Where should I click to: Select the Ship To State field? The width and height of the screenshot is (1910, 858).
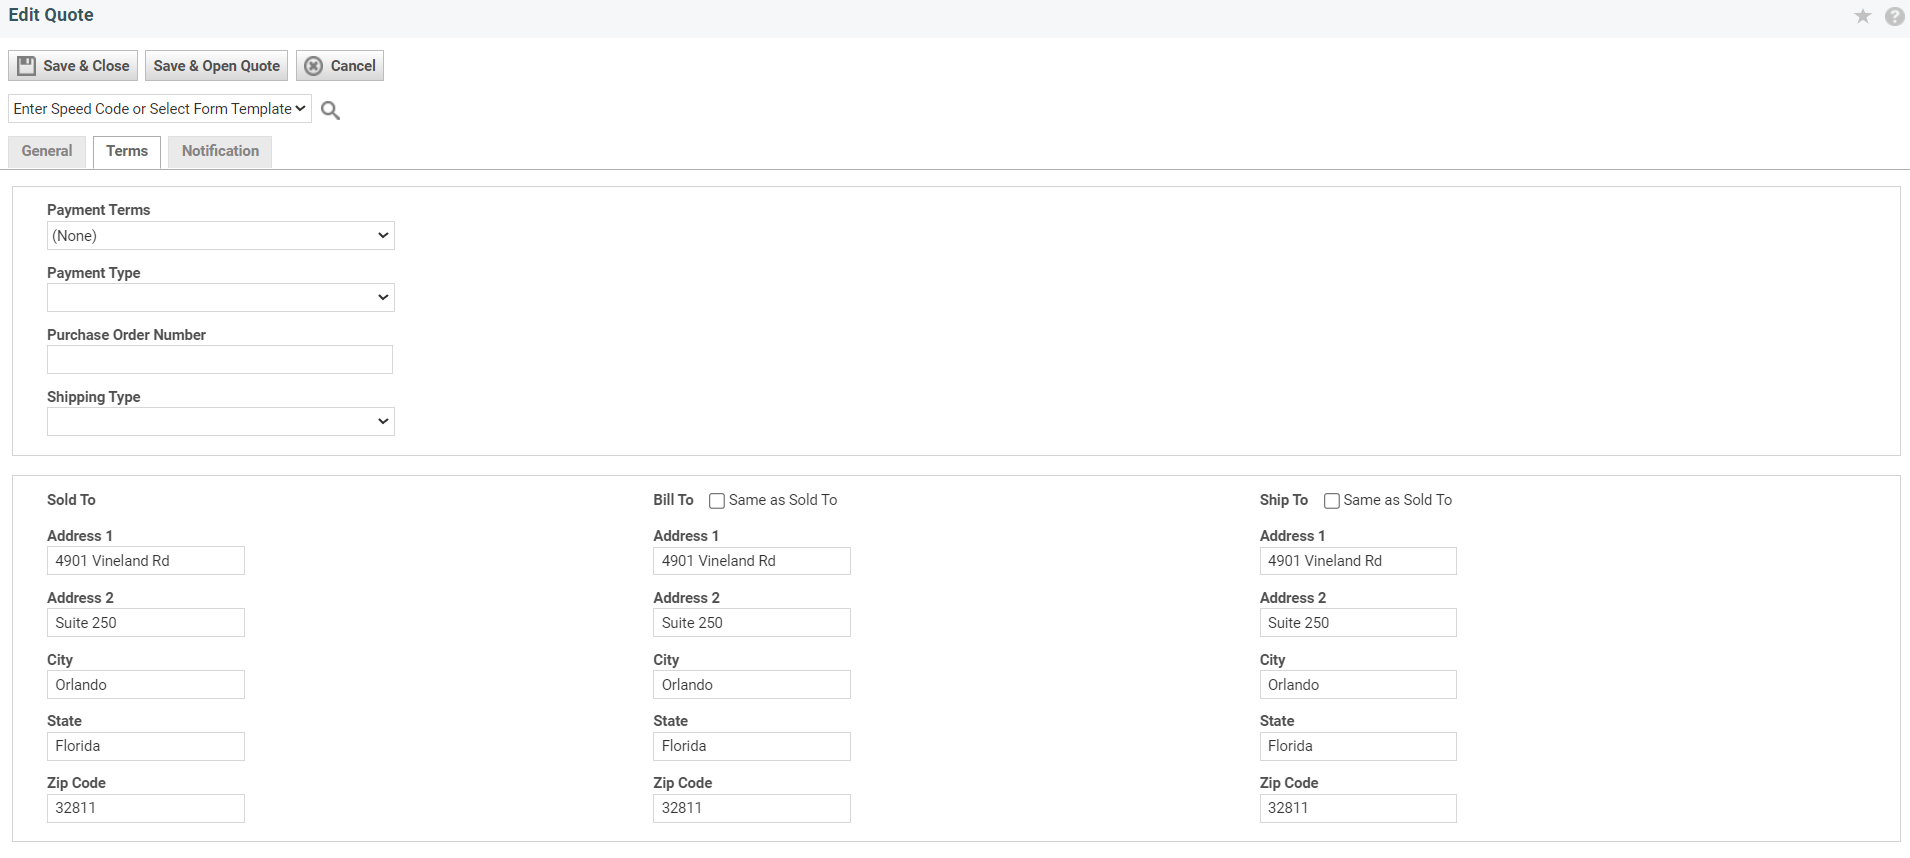click(1357, 747)
